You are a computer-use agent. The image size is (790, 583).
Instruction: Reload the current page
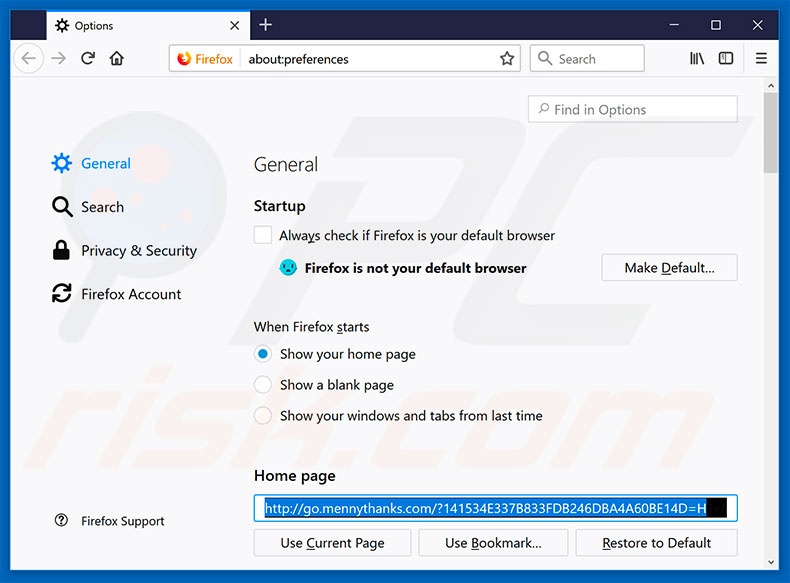coord(88,59)
